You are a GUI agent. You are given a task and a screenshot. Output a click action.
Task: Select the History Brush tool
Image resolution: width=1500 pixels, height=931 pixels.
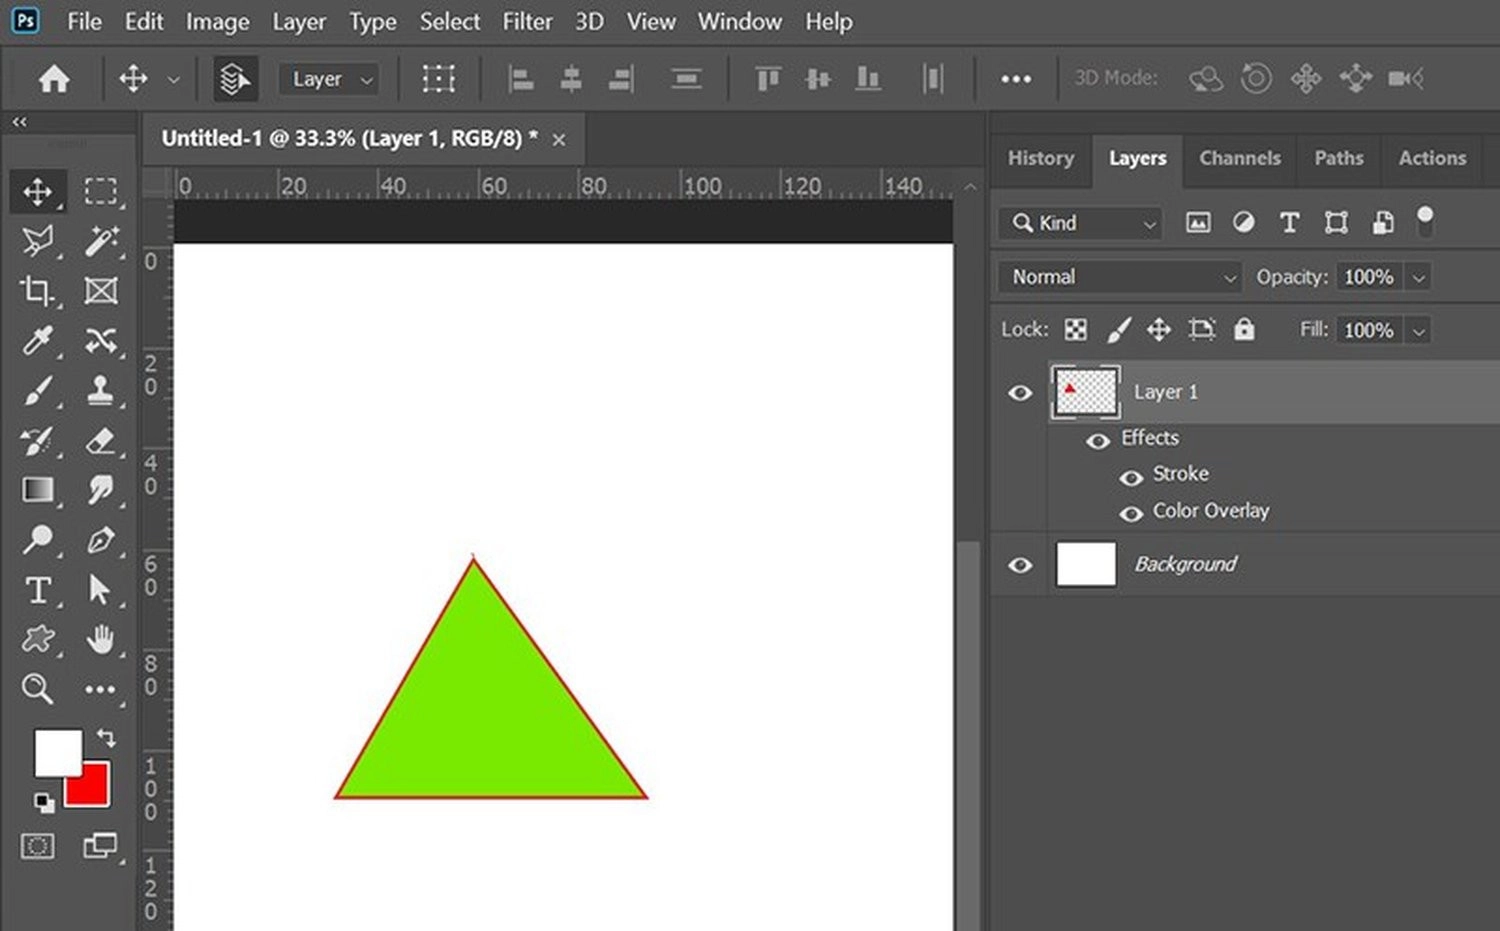pyautogui.click(x=38, y=440)
